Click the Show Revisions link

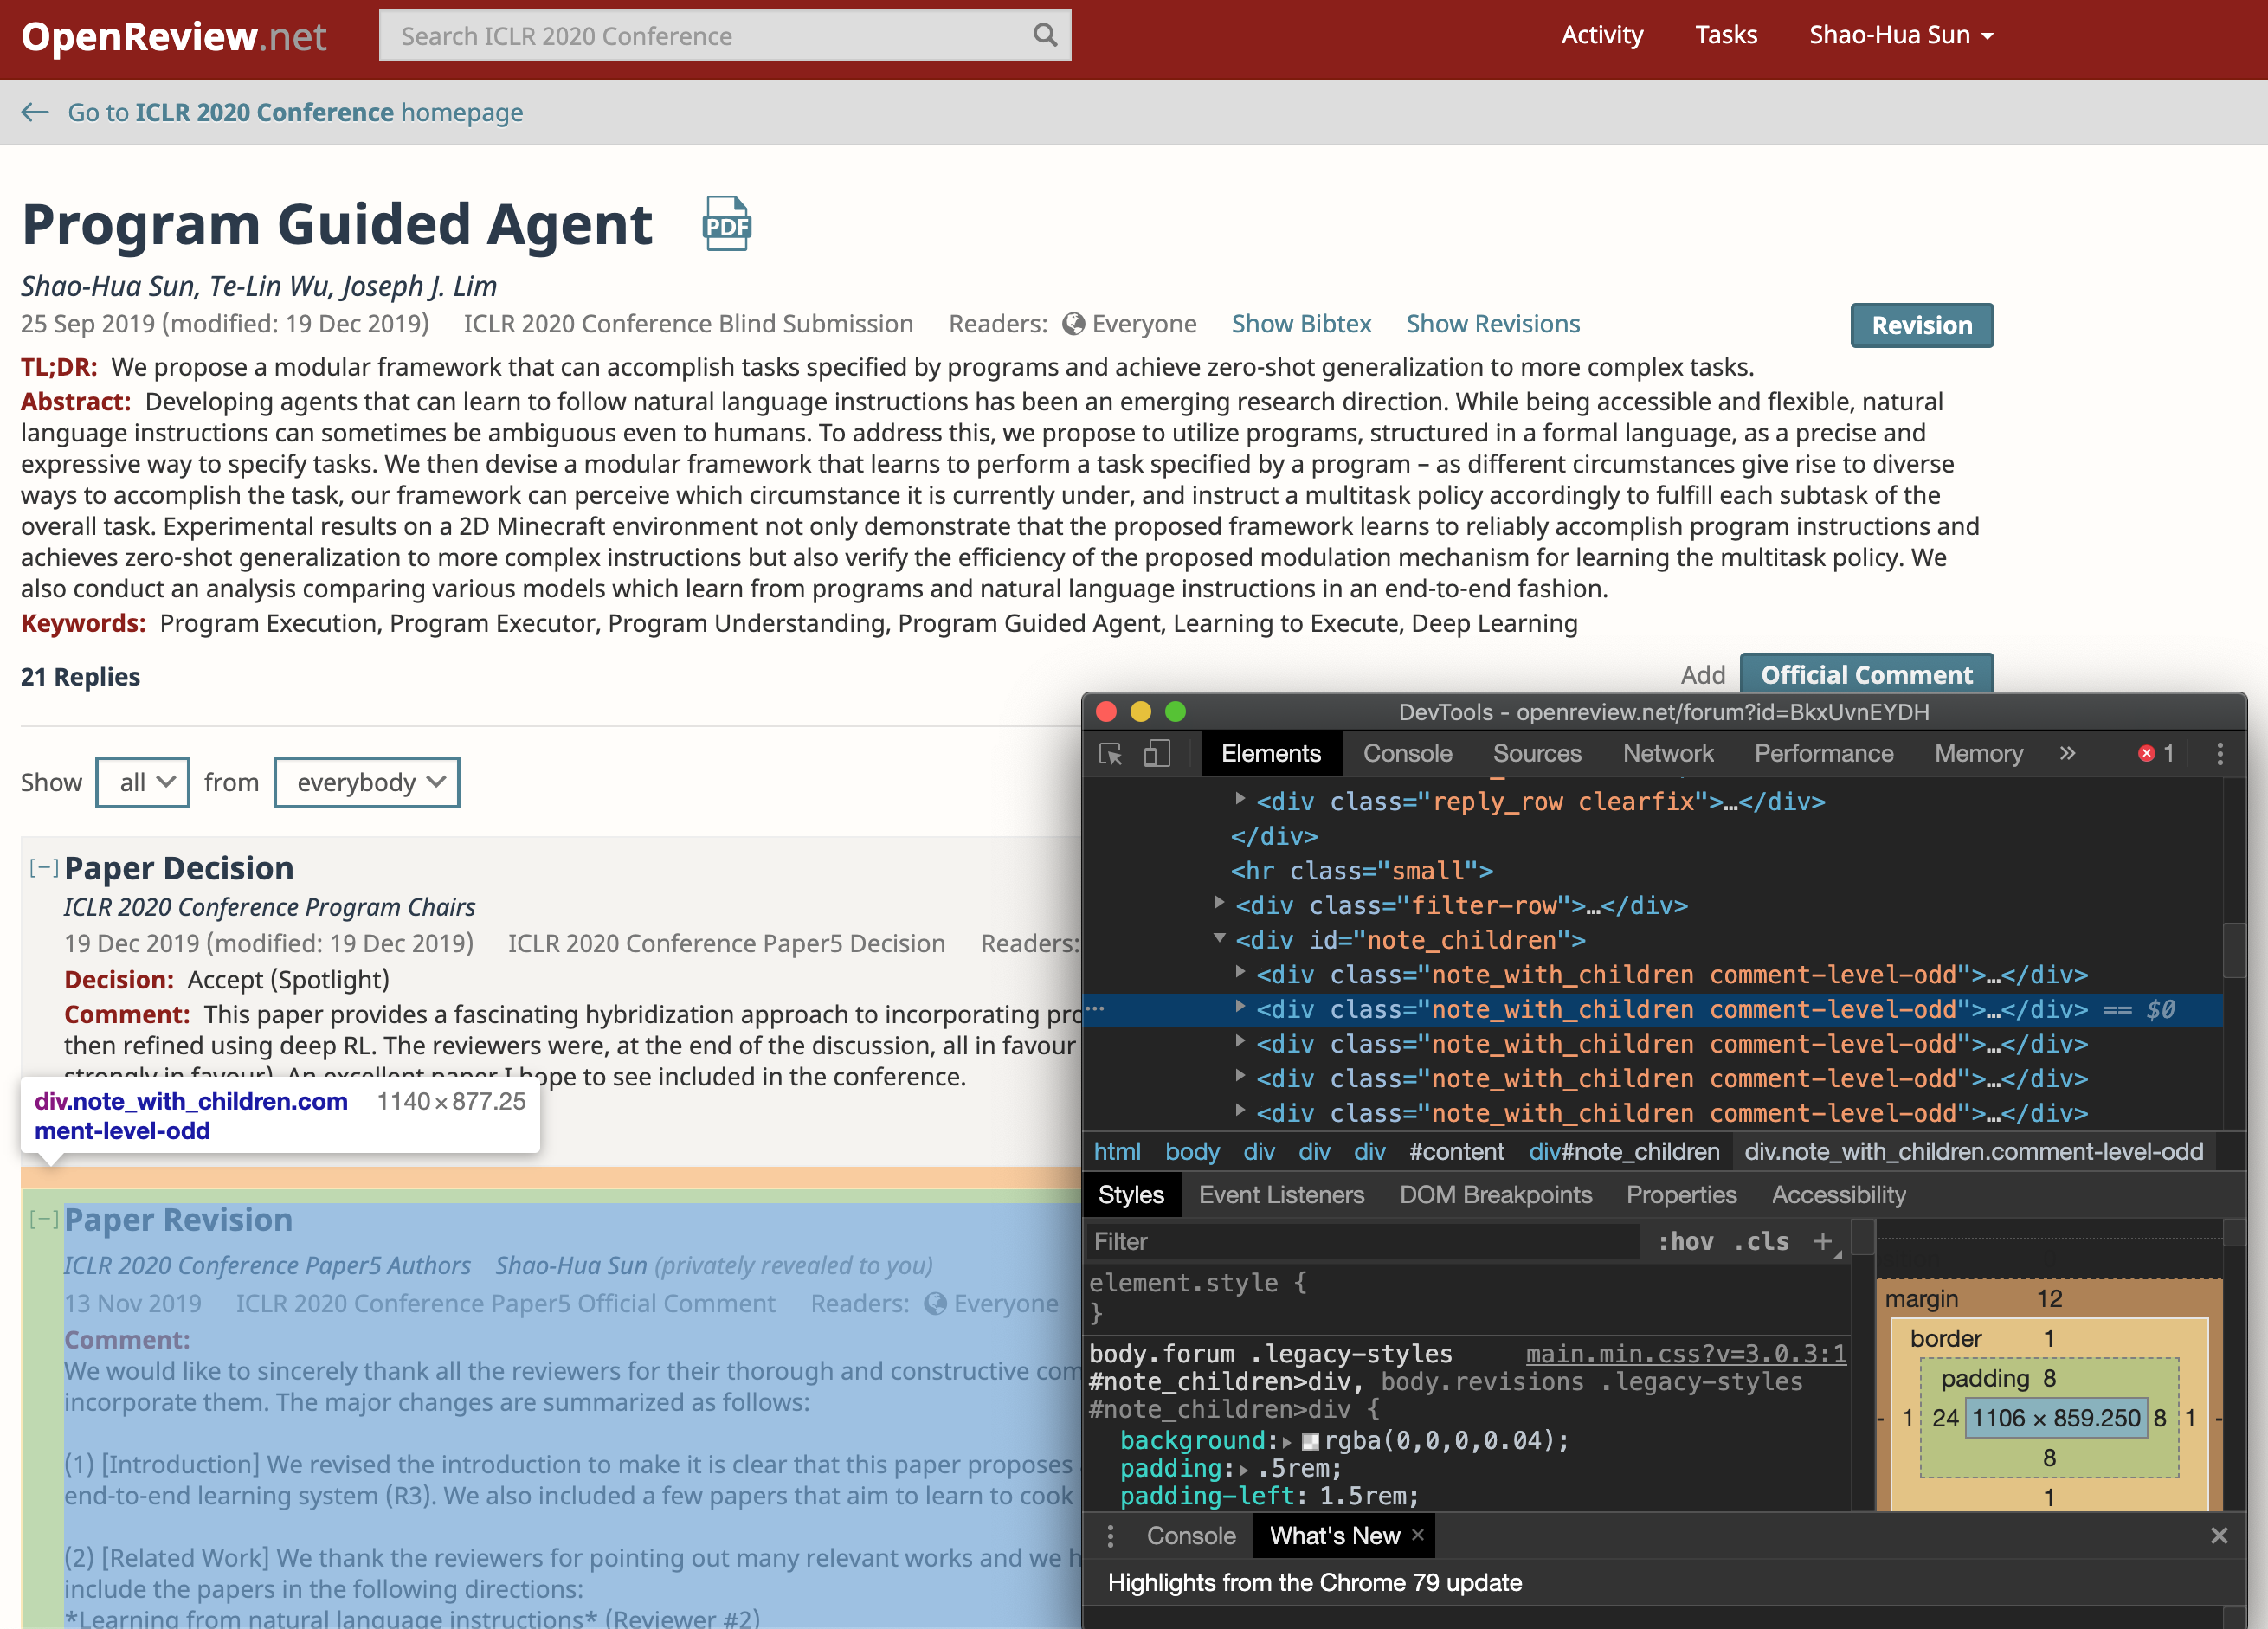pos(1492,324)
